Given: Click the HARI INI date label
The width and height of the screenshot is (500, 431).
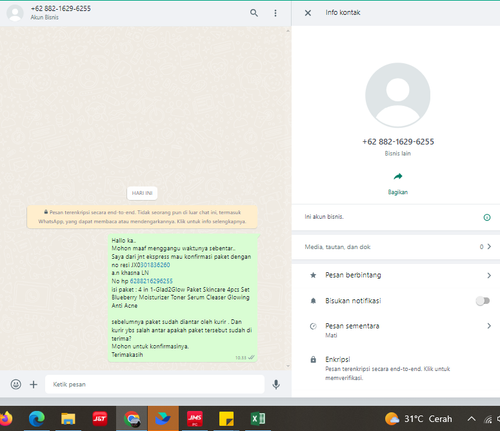Looking at the screenshot, I should [x=142, y=193].
